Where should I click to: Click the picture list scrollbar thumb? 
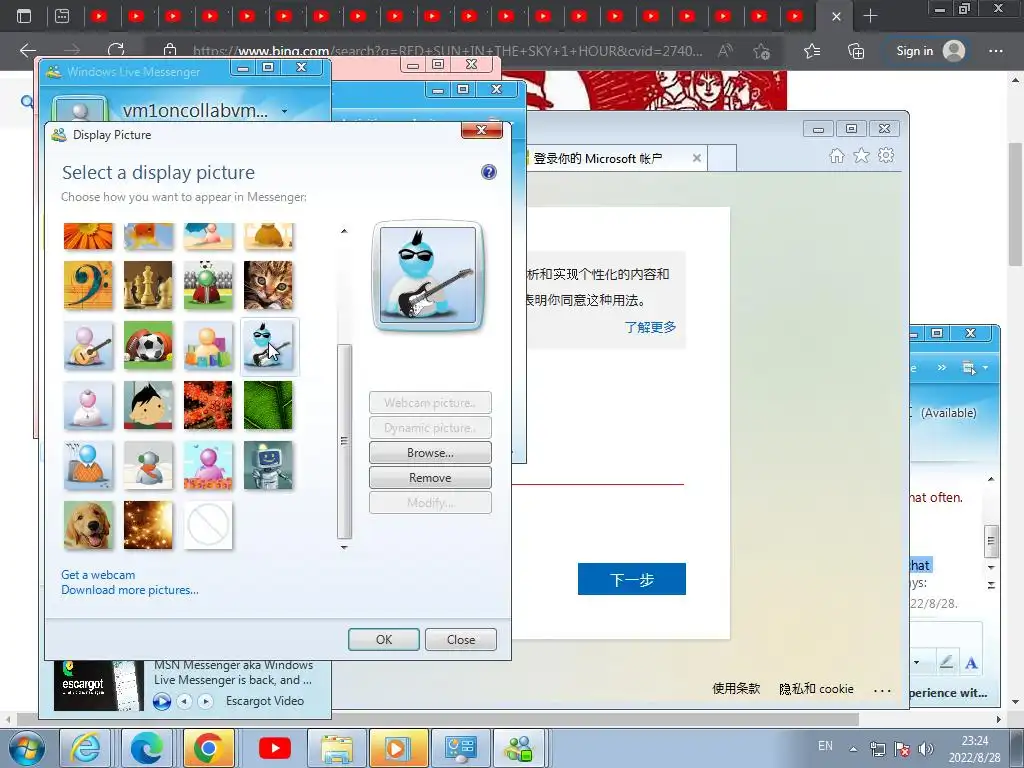[x=344, y=441]
